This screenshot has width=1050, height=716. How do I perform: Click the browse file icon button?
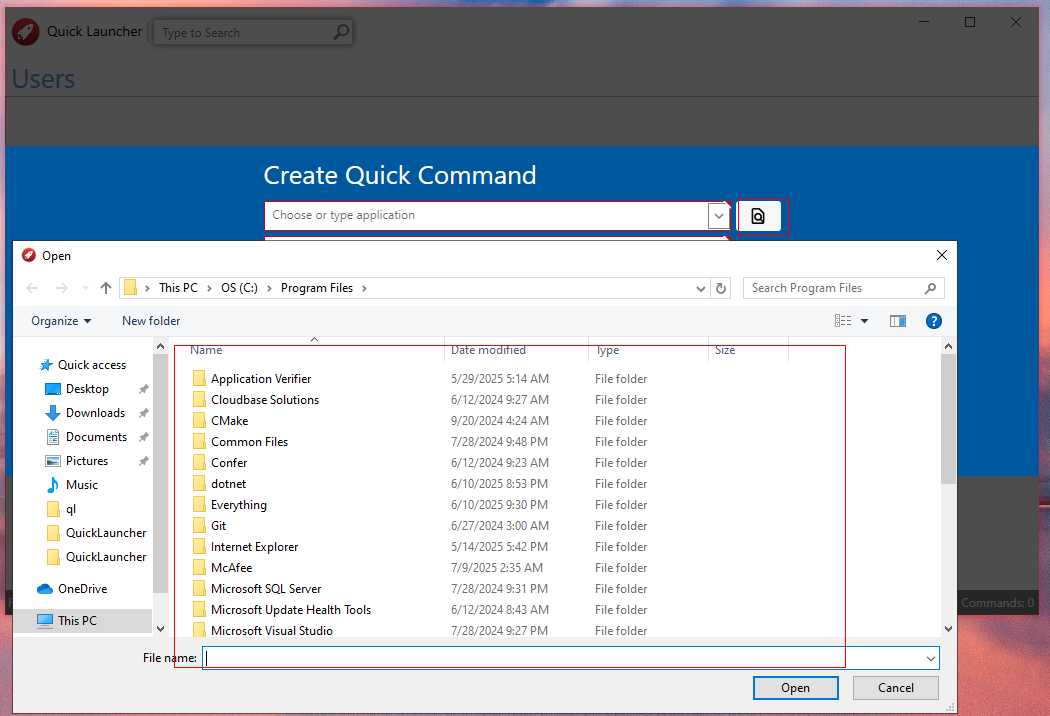coord(758,216)
